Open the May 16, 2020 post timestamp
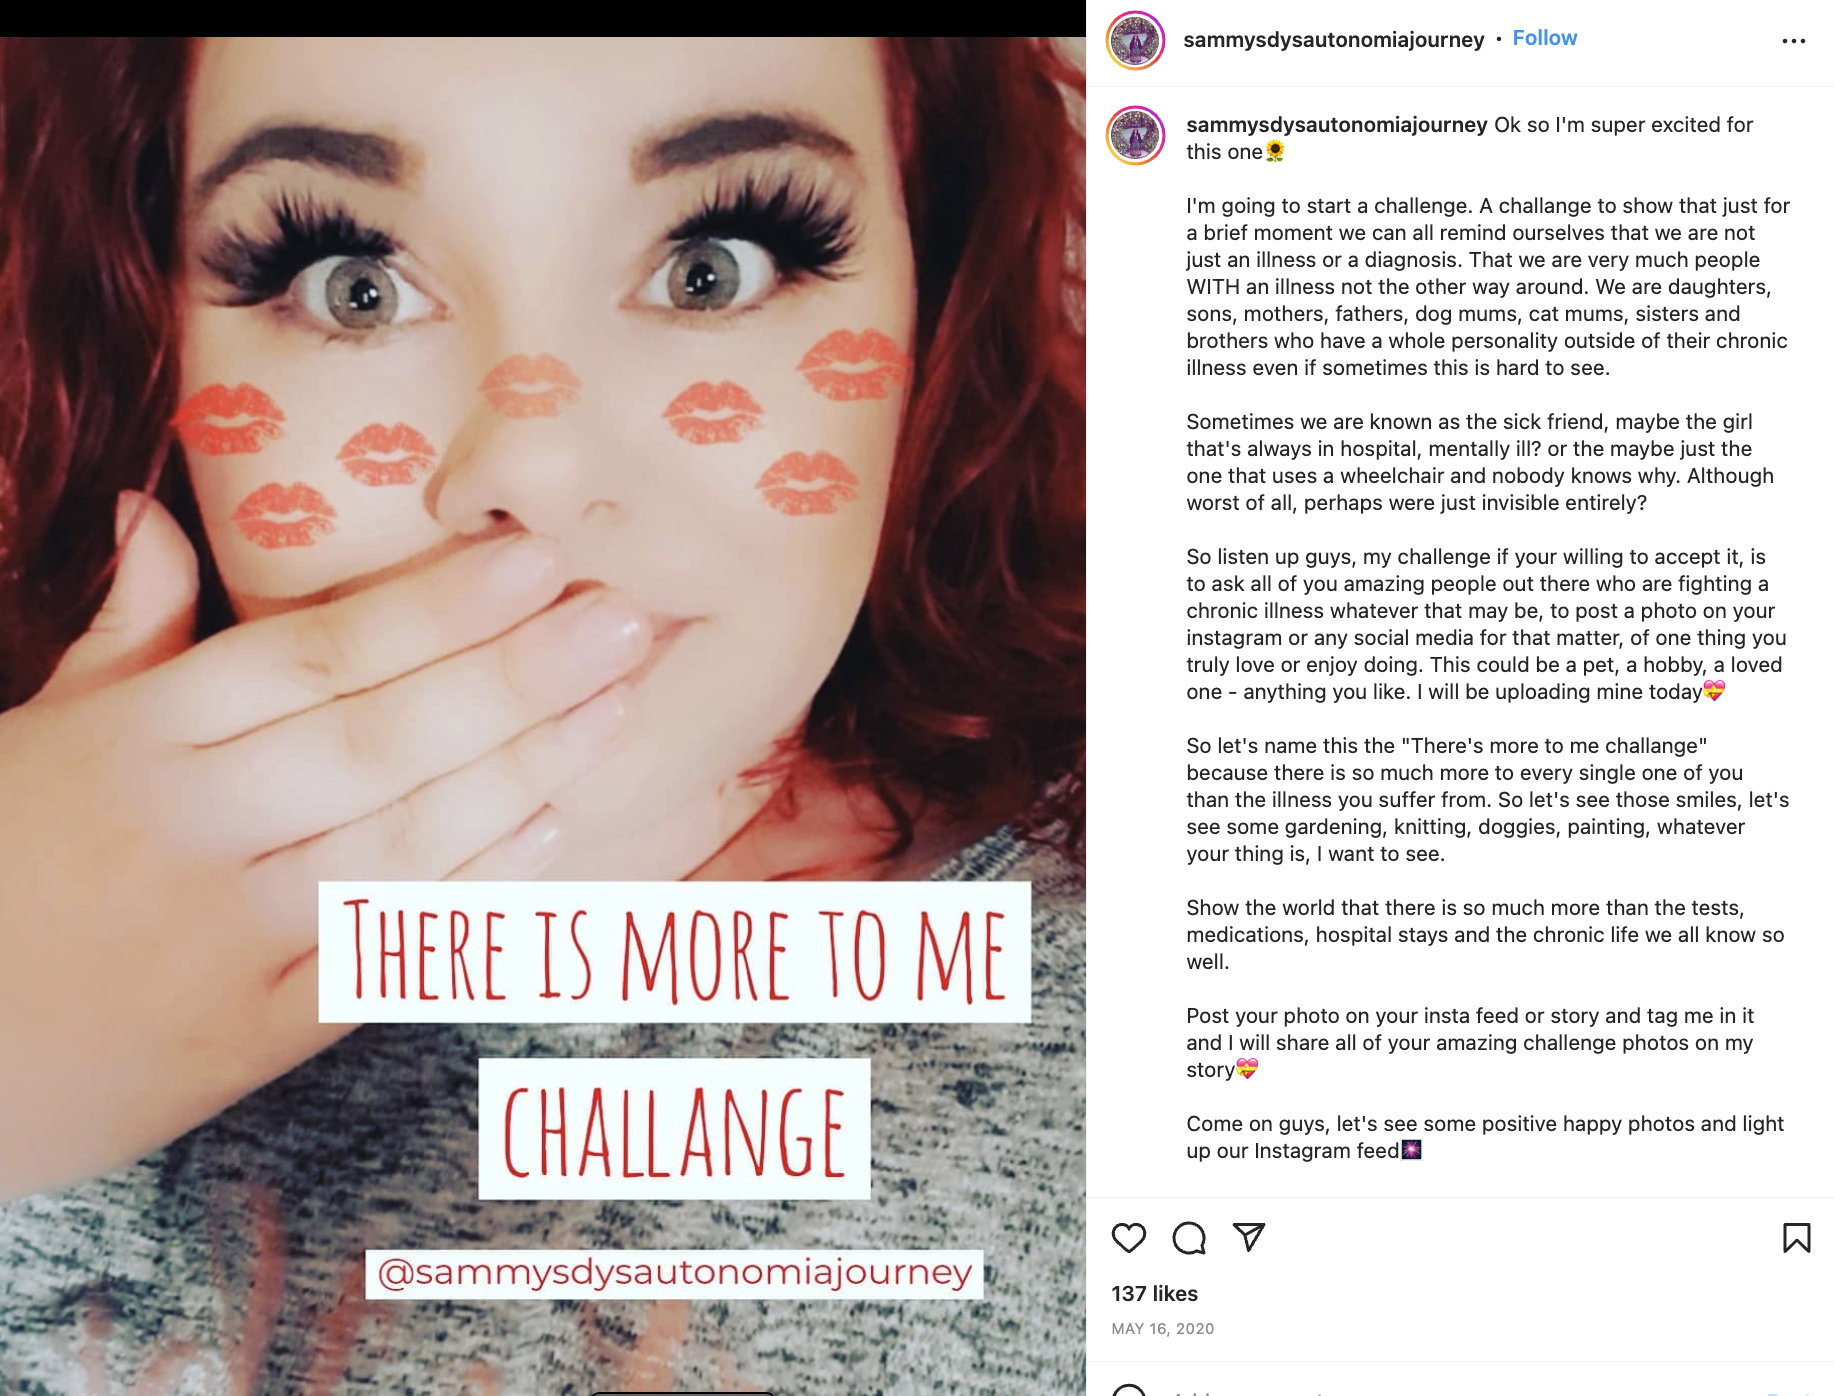The width and height of the screenshot is (1834, 1396). (1162, 1329)
